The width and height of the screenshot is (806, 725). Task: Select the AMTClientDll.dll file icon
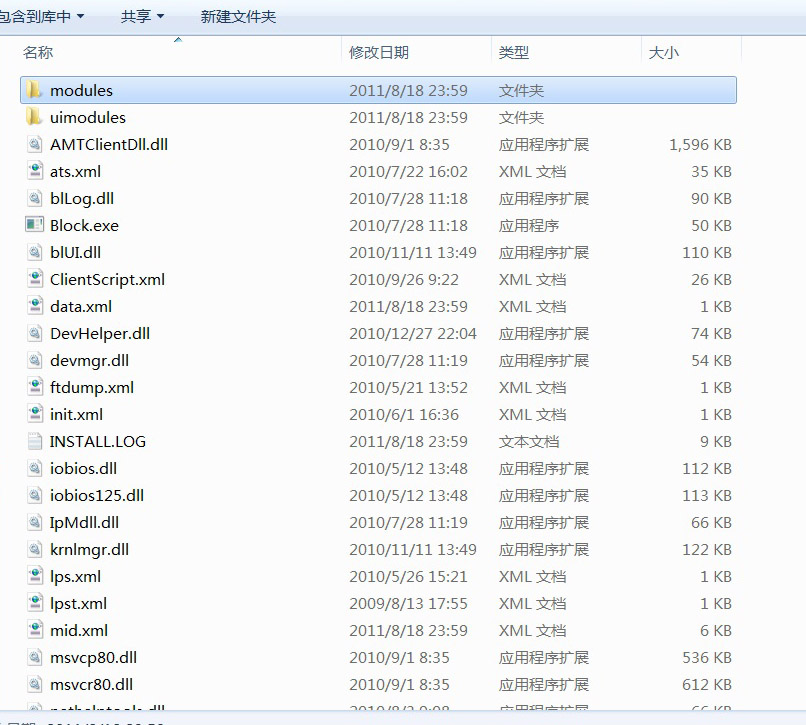[x=34, y=144]
